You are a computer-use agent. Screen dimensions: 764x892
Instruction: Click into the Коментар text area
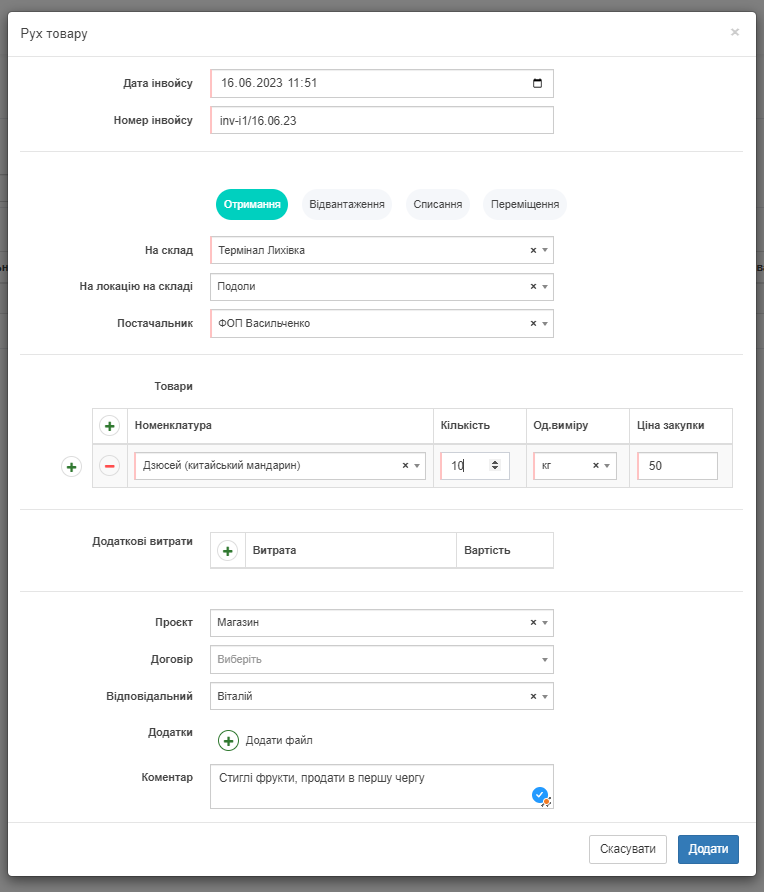(x=382, y=786)
